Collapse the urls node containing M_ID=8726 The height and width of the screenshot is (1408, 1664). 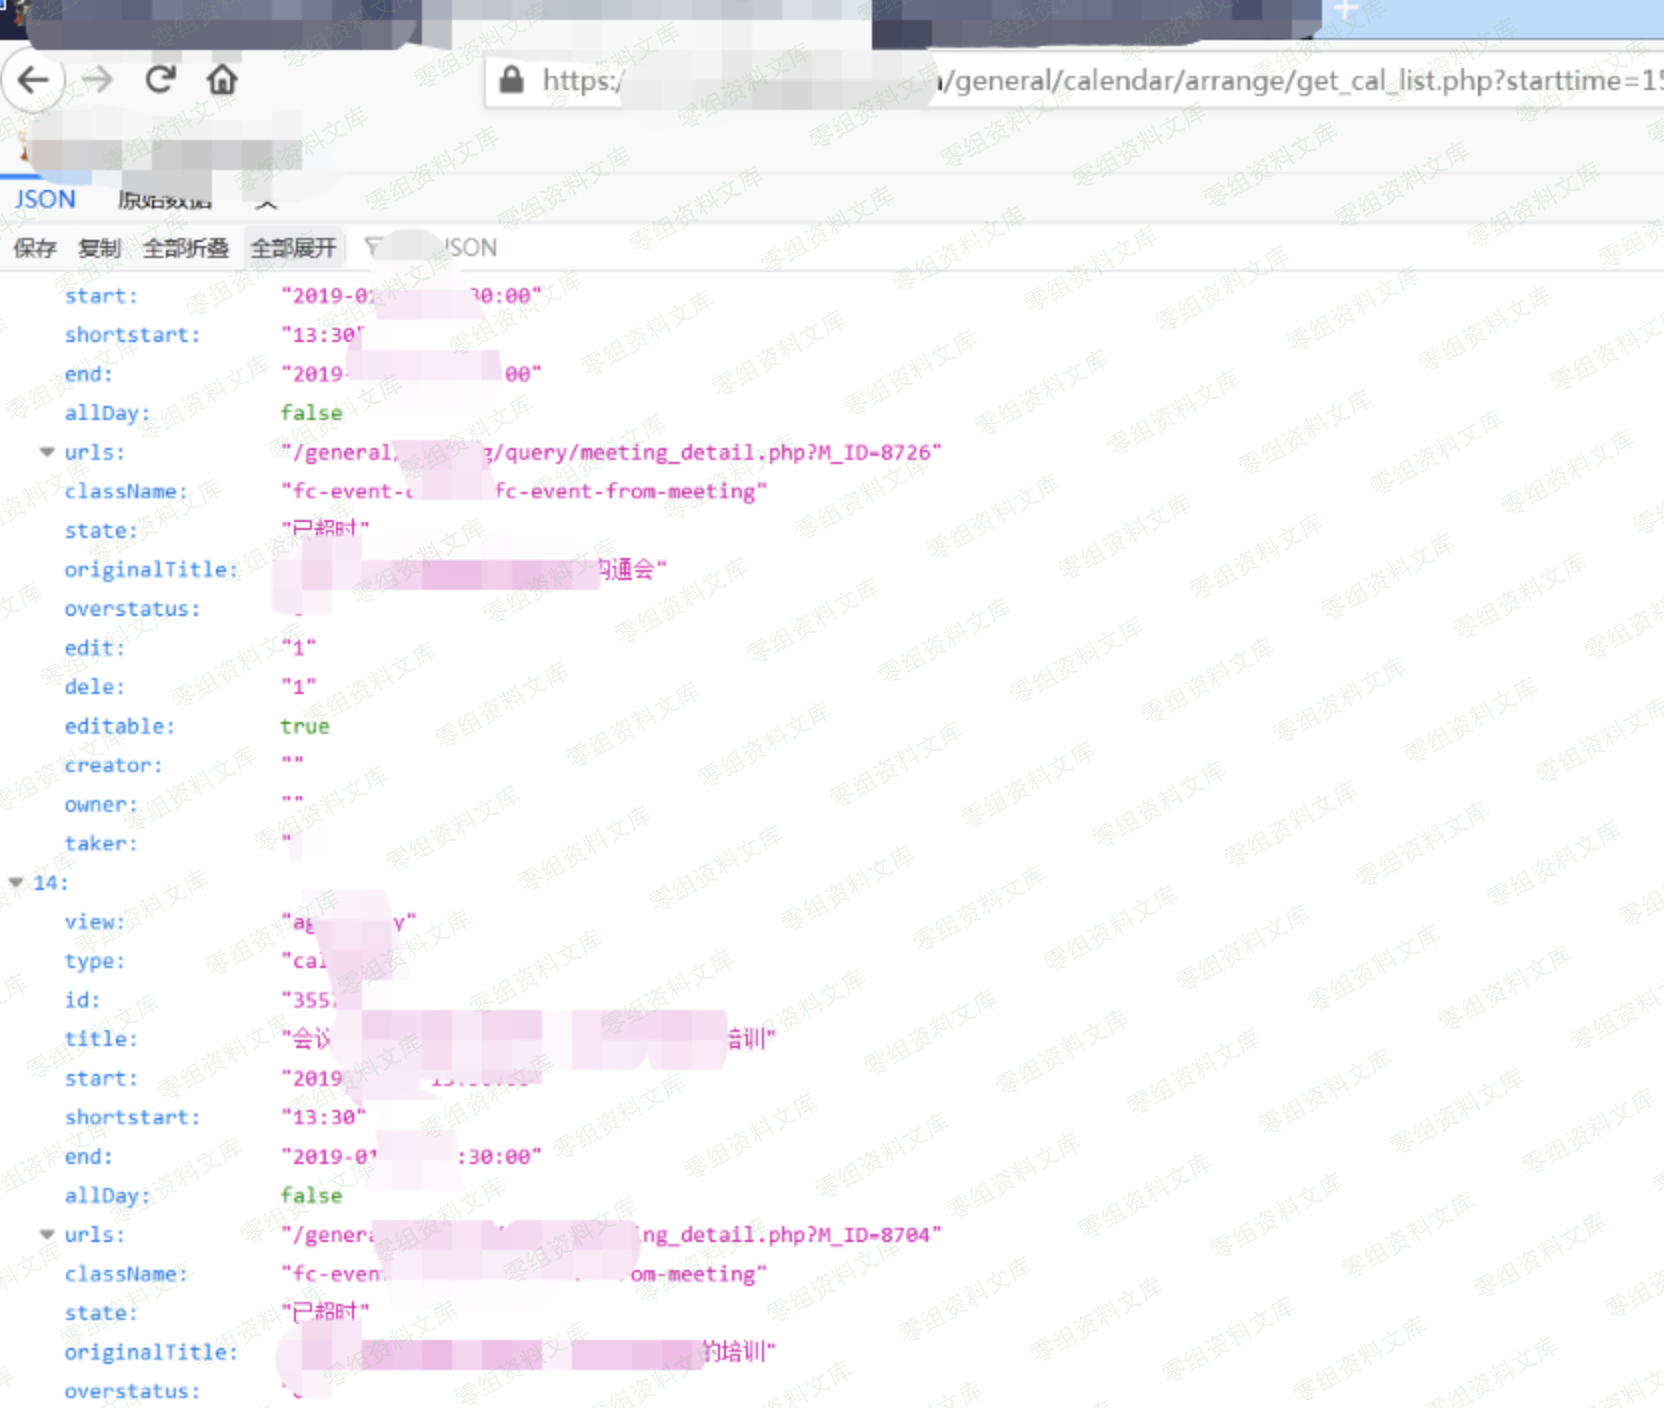click(x=47, y=452)
